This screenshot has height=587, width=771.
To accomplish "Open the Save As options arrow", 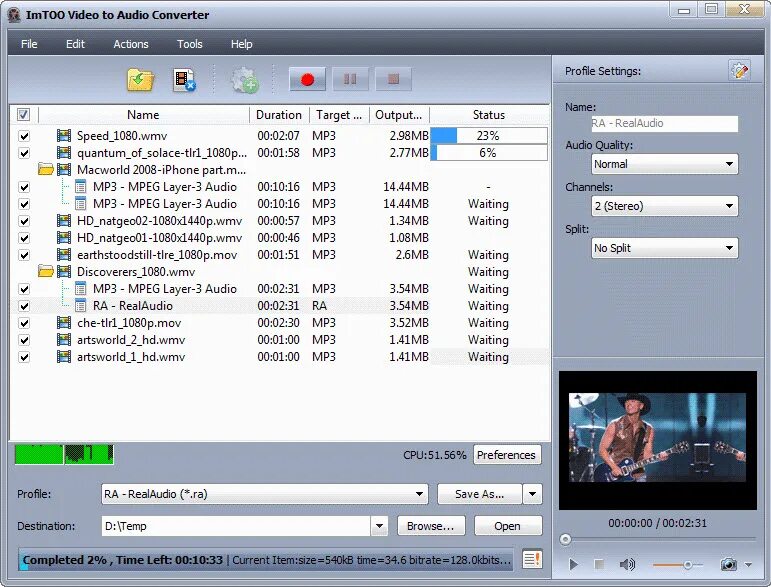I will pyautogui.click(x=533, y=494).
